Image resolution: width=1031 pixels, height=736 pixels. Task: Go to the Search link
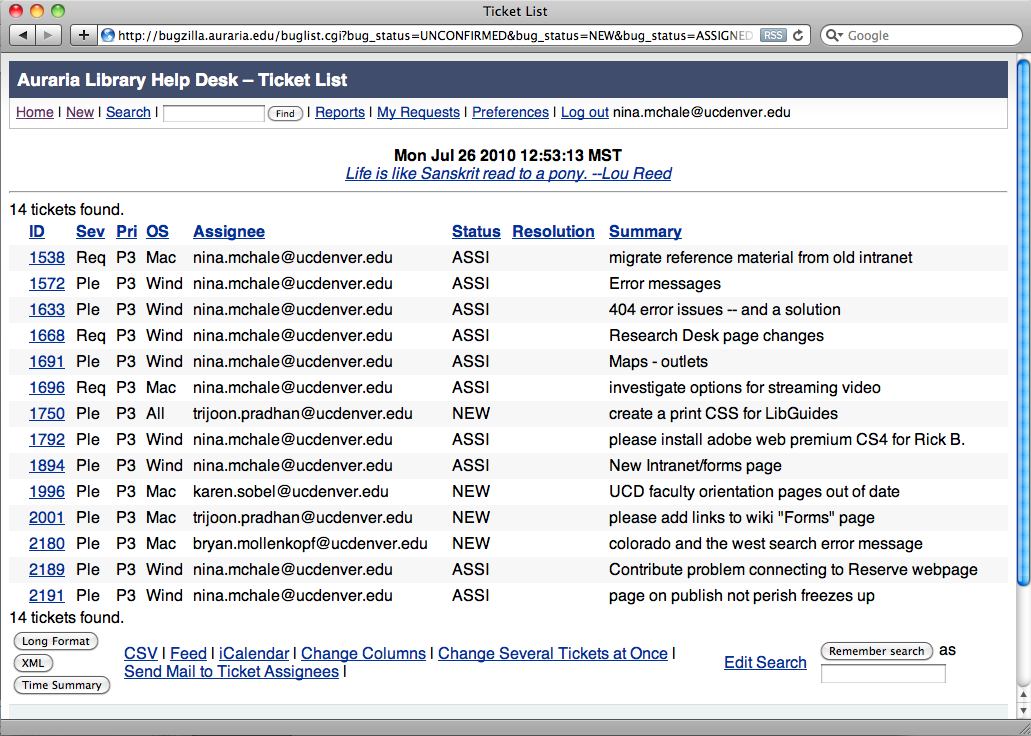[128, 112]
